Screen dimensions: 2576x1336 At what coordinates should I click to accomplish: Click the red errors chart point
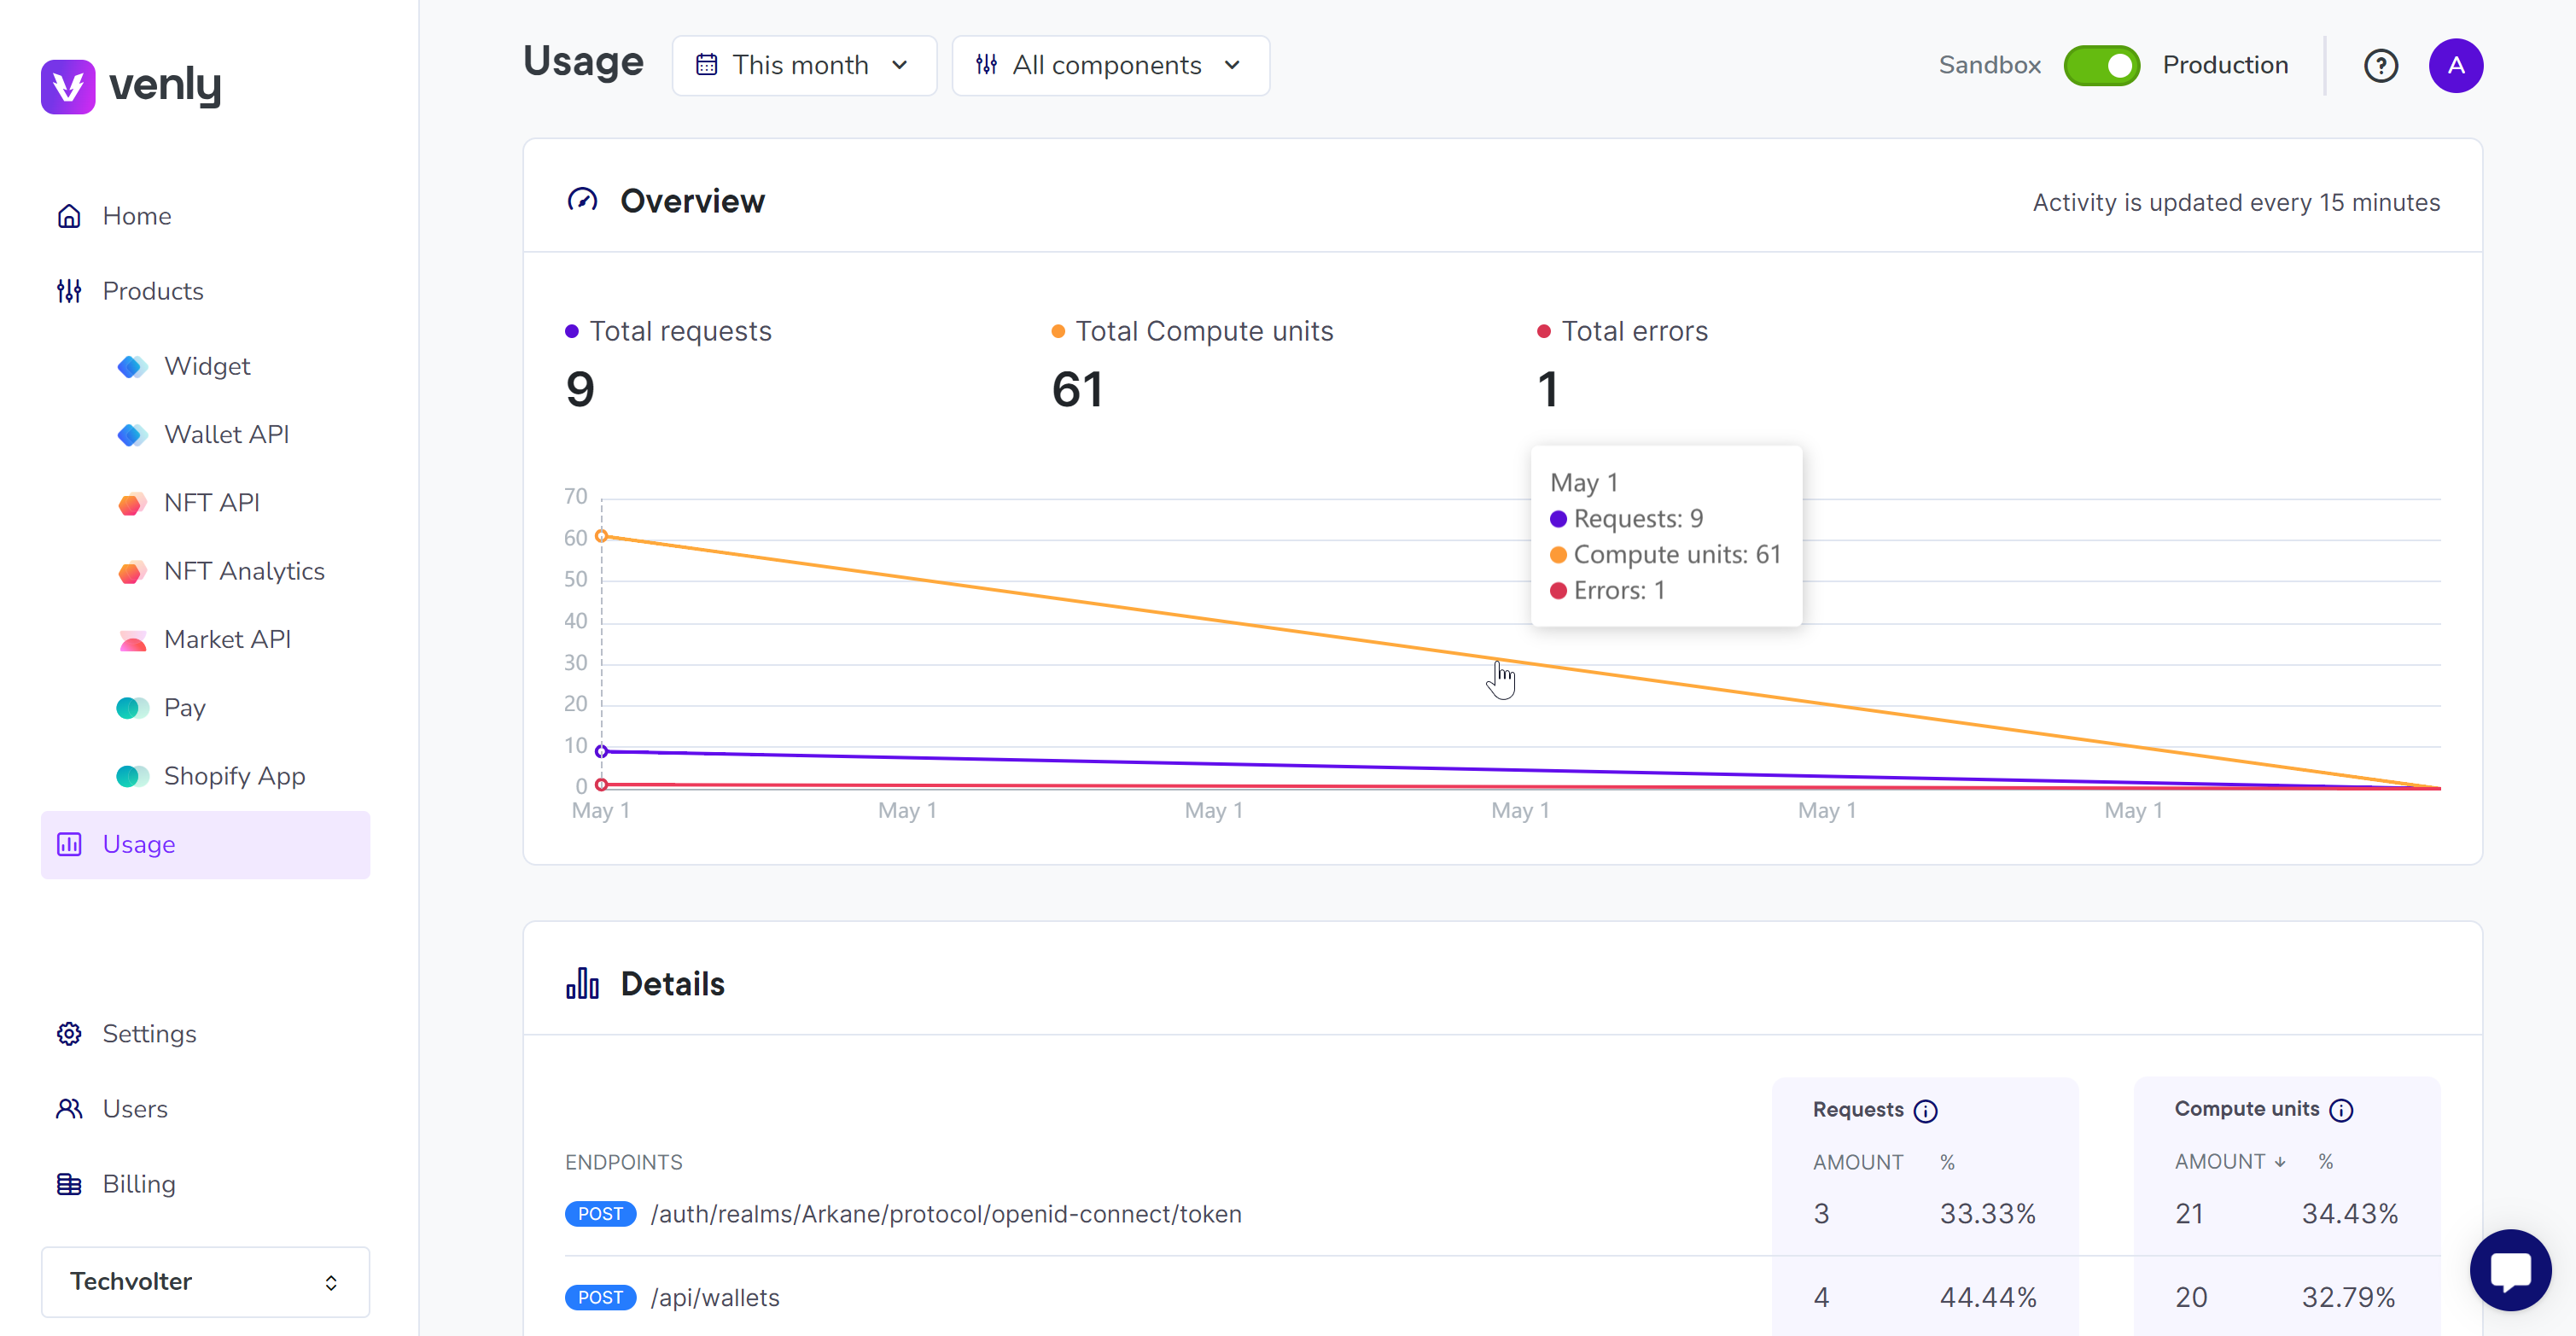[601, 785]
